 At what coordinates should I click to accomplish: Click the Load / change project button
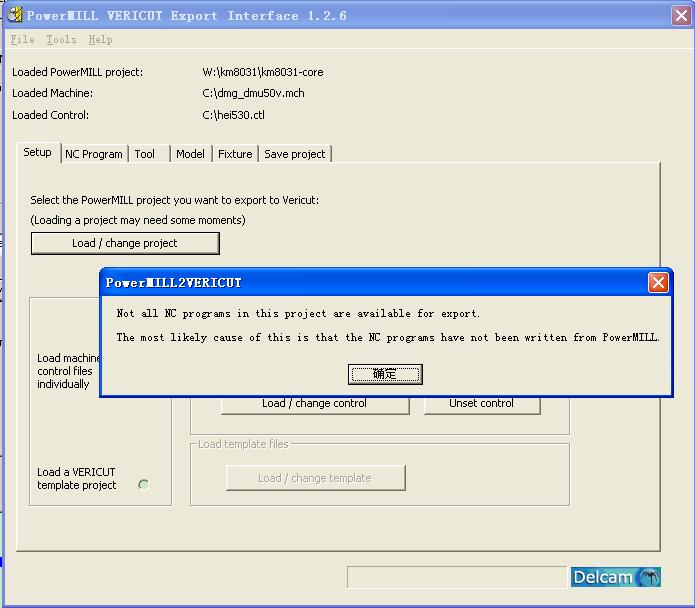(x=125, y=243)
